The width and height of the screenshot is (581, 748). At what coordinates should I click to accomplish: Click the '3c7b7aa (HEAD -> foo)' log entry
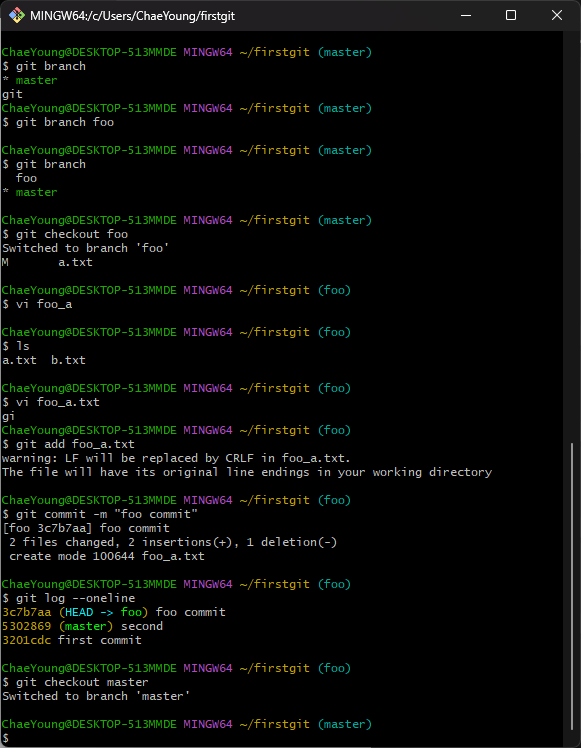click(x=114, y=612)
